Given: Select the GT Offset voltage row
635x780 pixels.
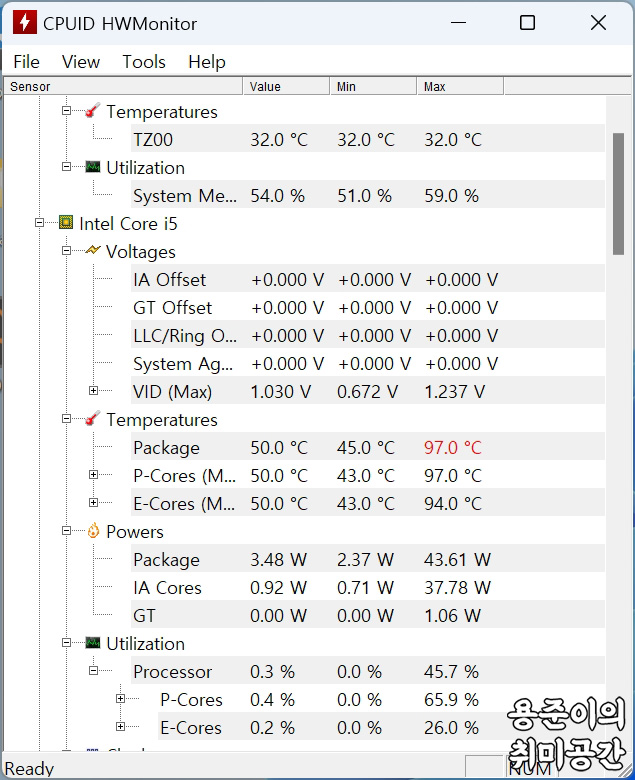Looking at the screenshot, I should tap(368, 307).
